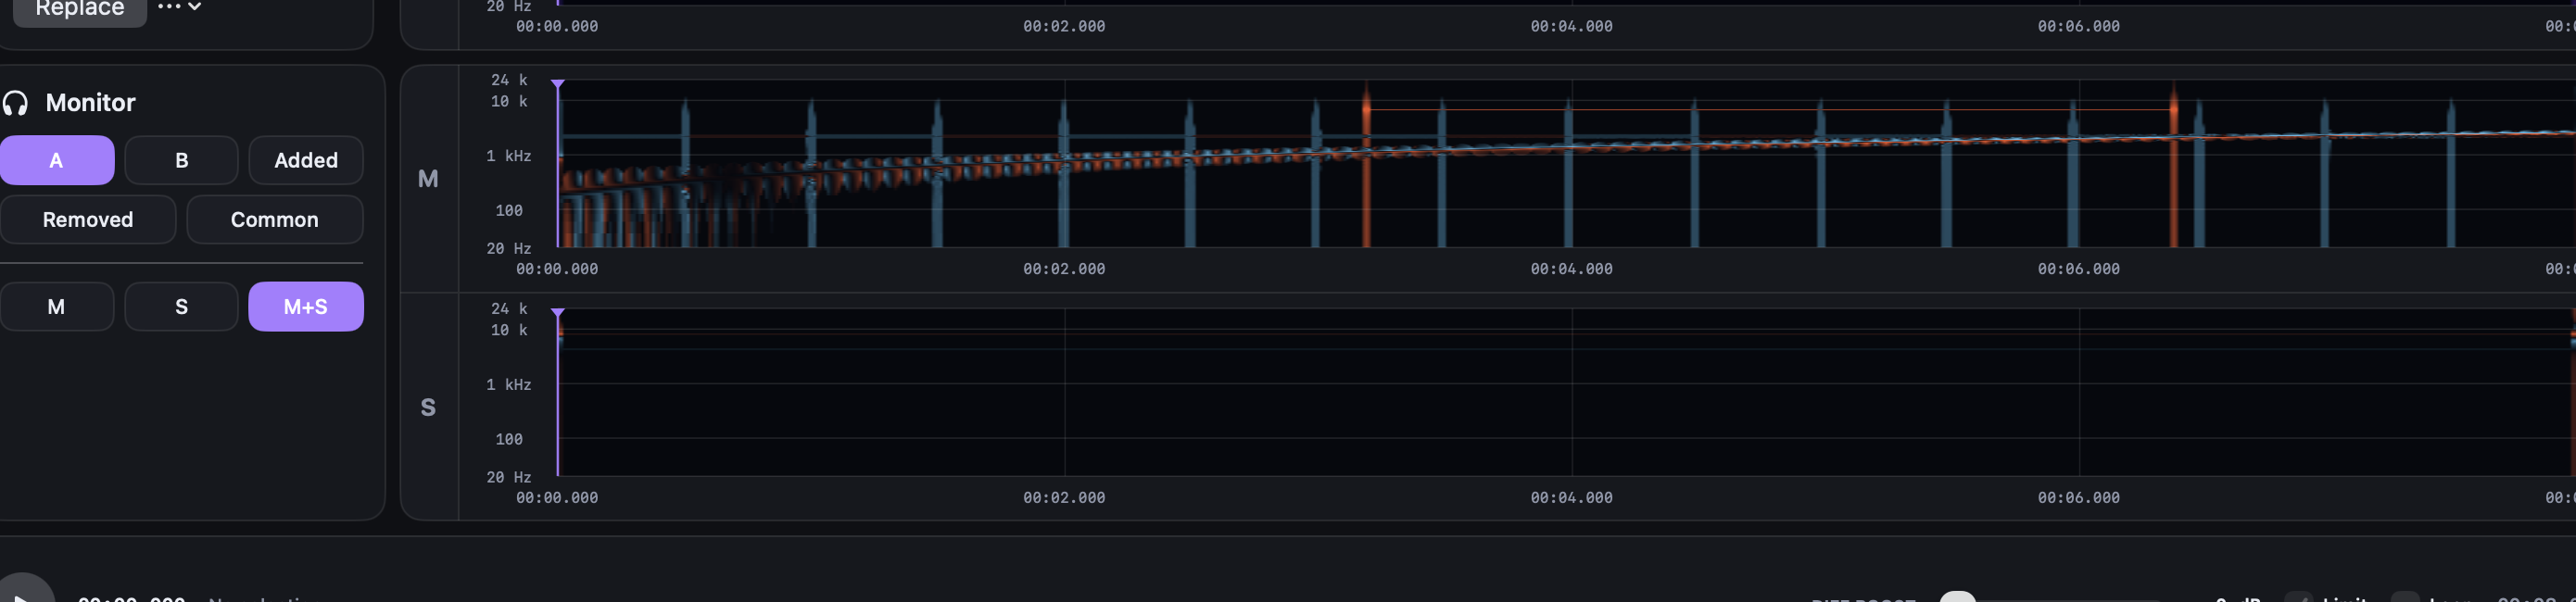Monitor the Common signal
This screenshot has width=2576, height=602.
pos(275,219)
